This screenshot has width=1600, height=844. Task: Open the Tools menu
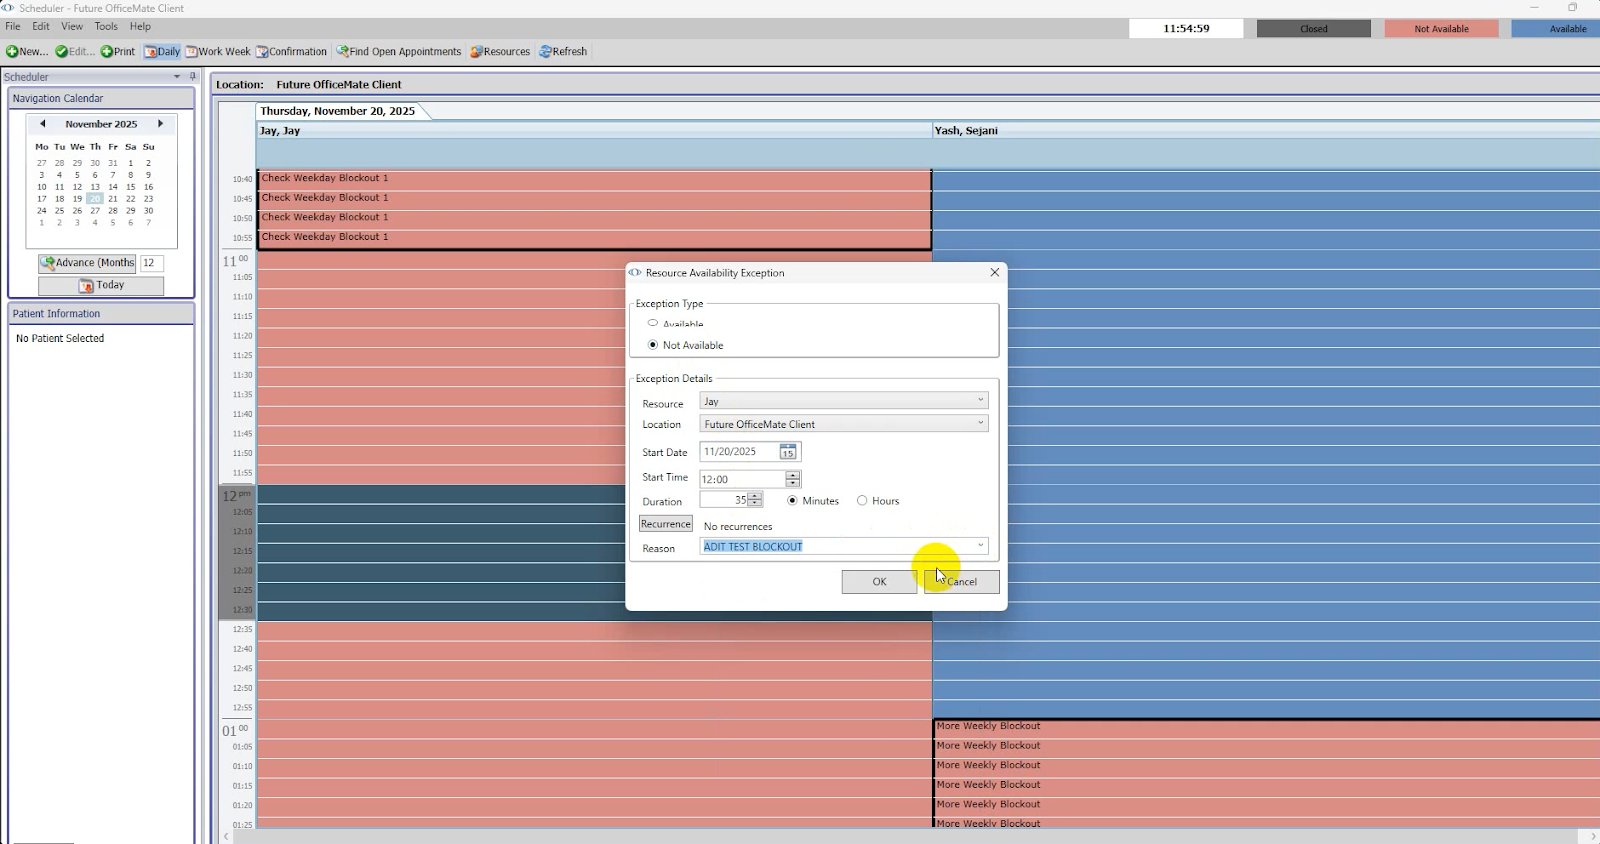[106, 26]
